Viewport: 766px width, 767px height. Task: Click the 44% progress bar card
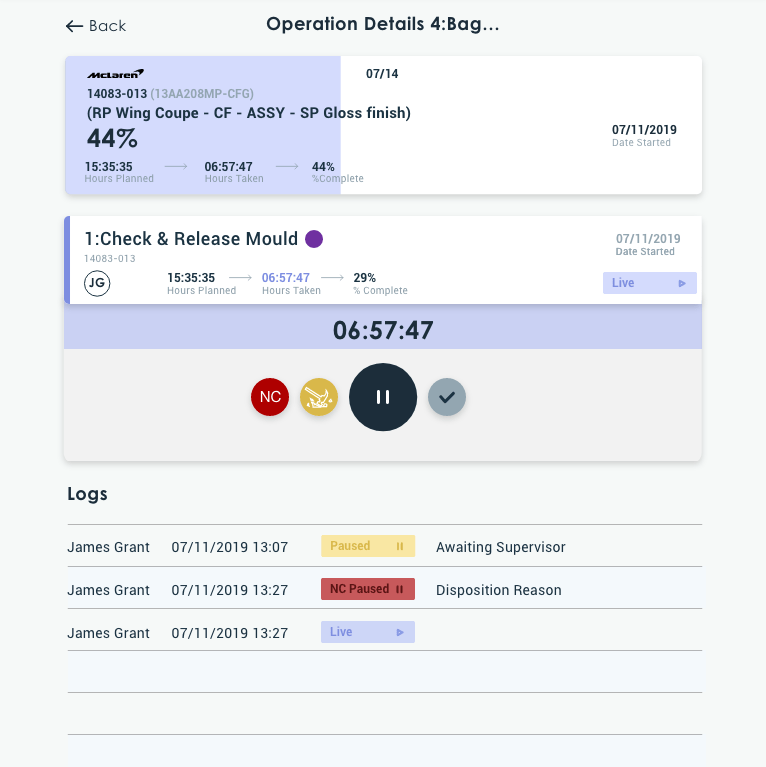tap(383, 125)
